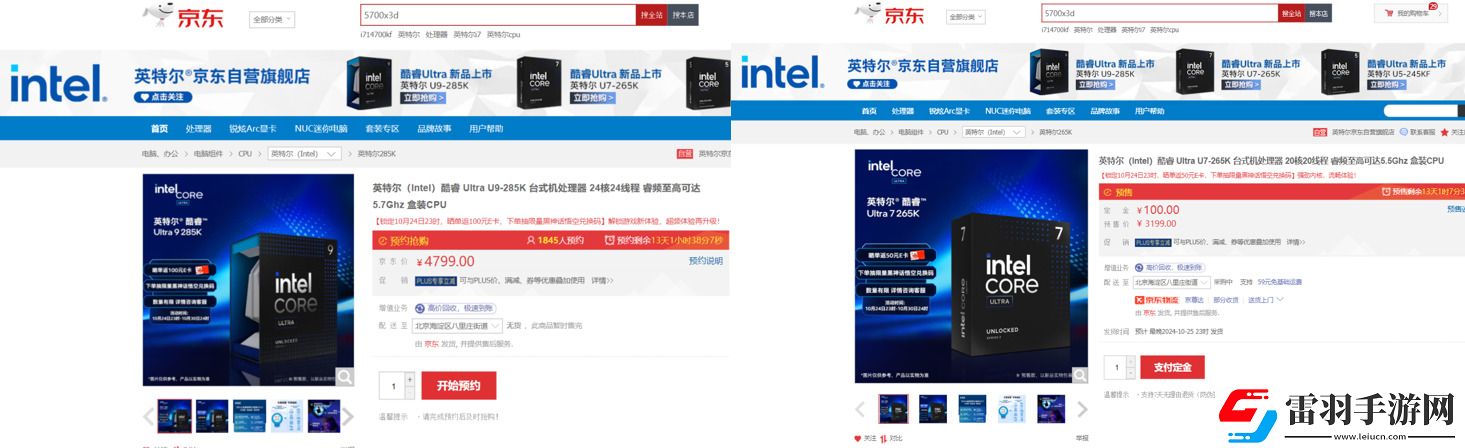The height and width of the screenshot is (448, 1465).
Task: Click Intel logo on U7-265K page
Action: (783, 74)
